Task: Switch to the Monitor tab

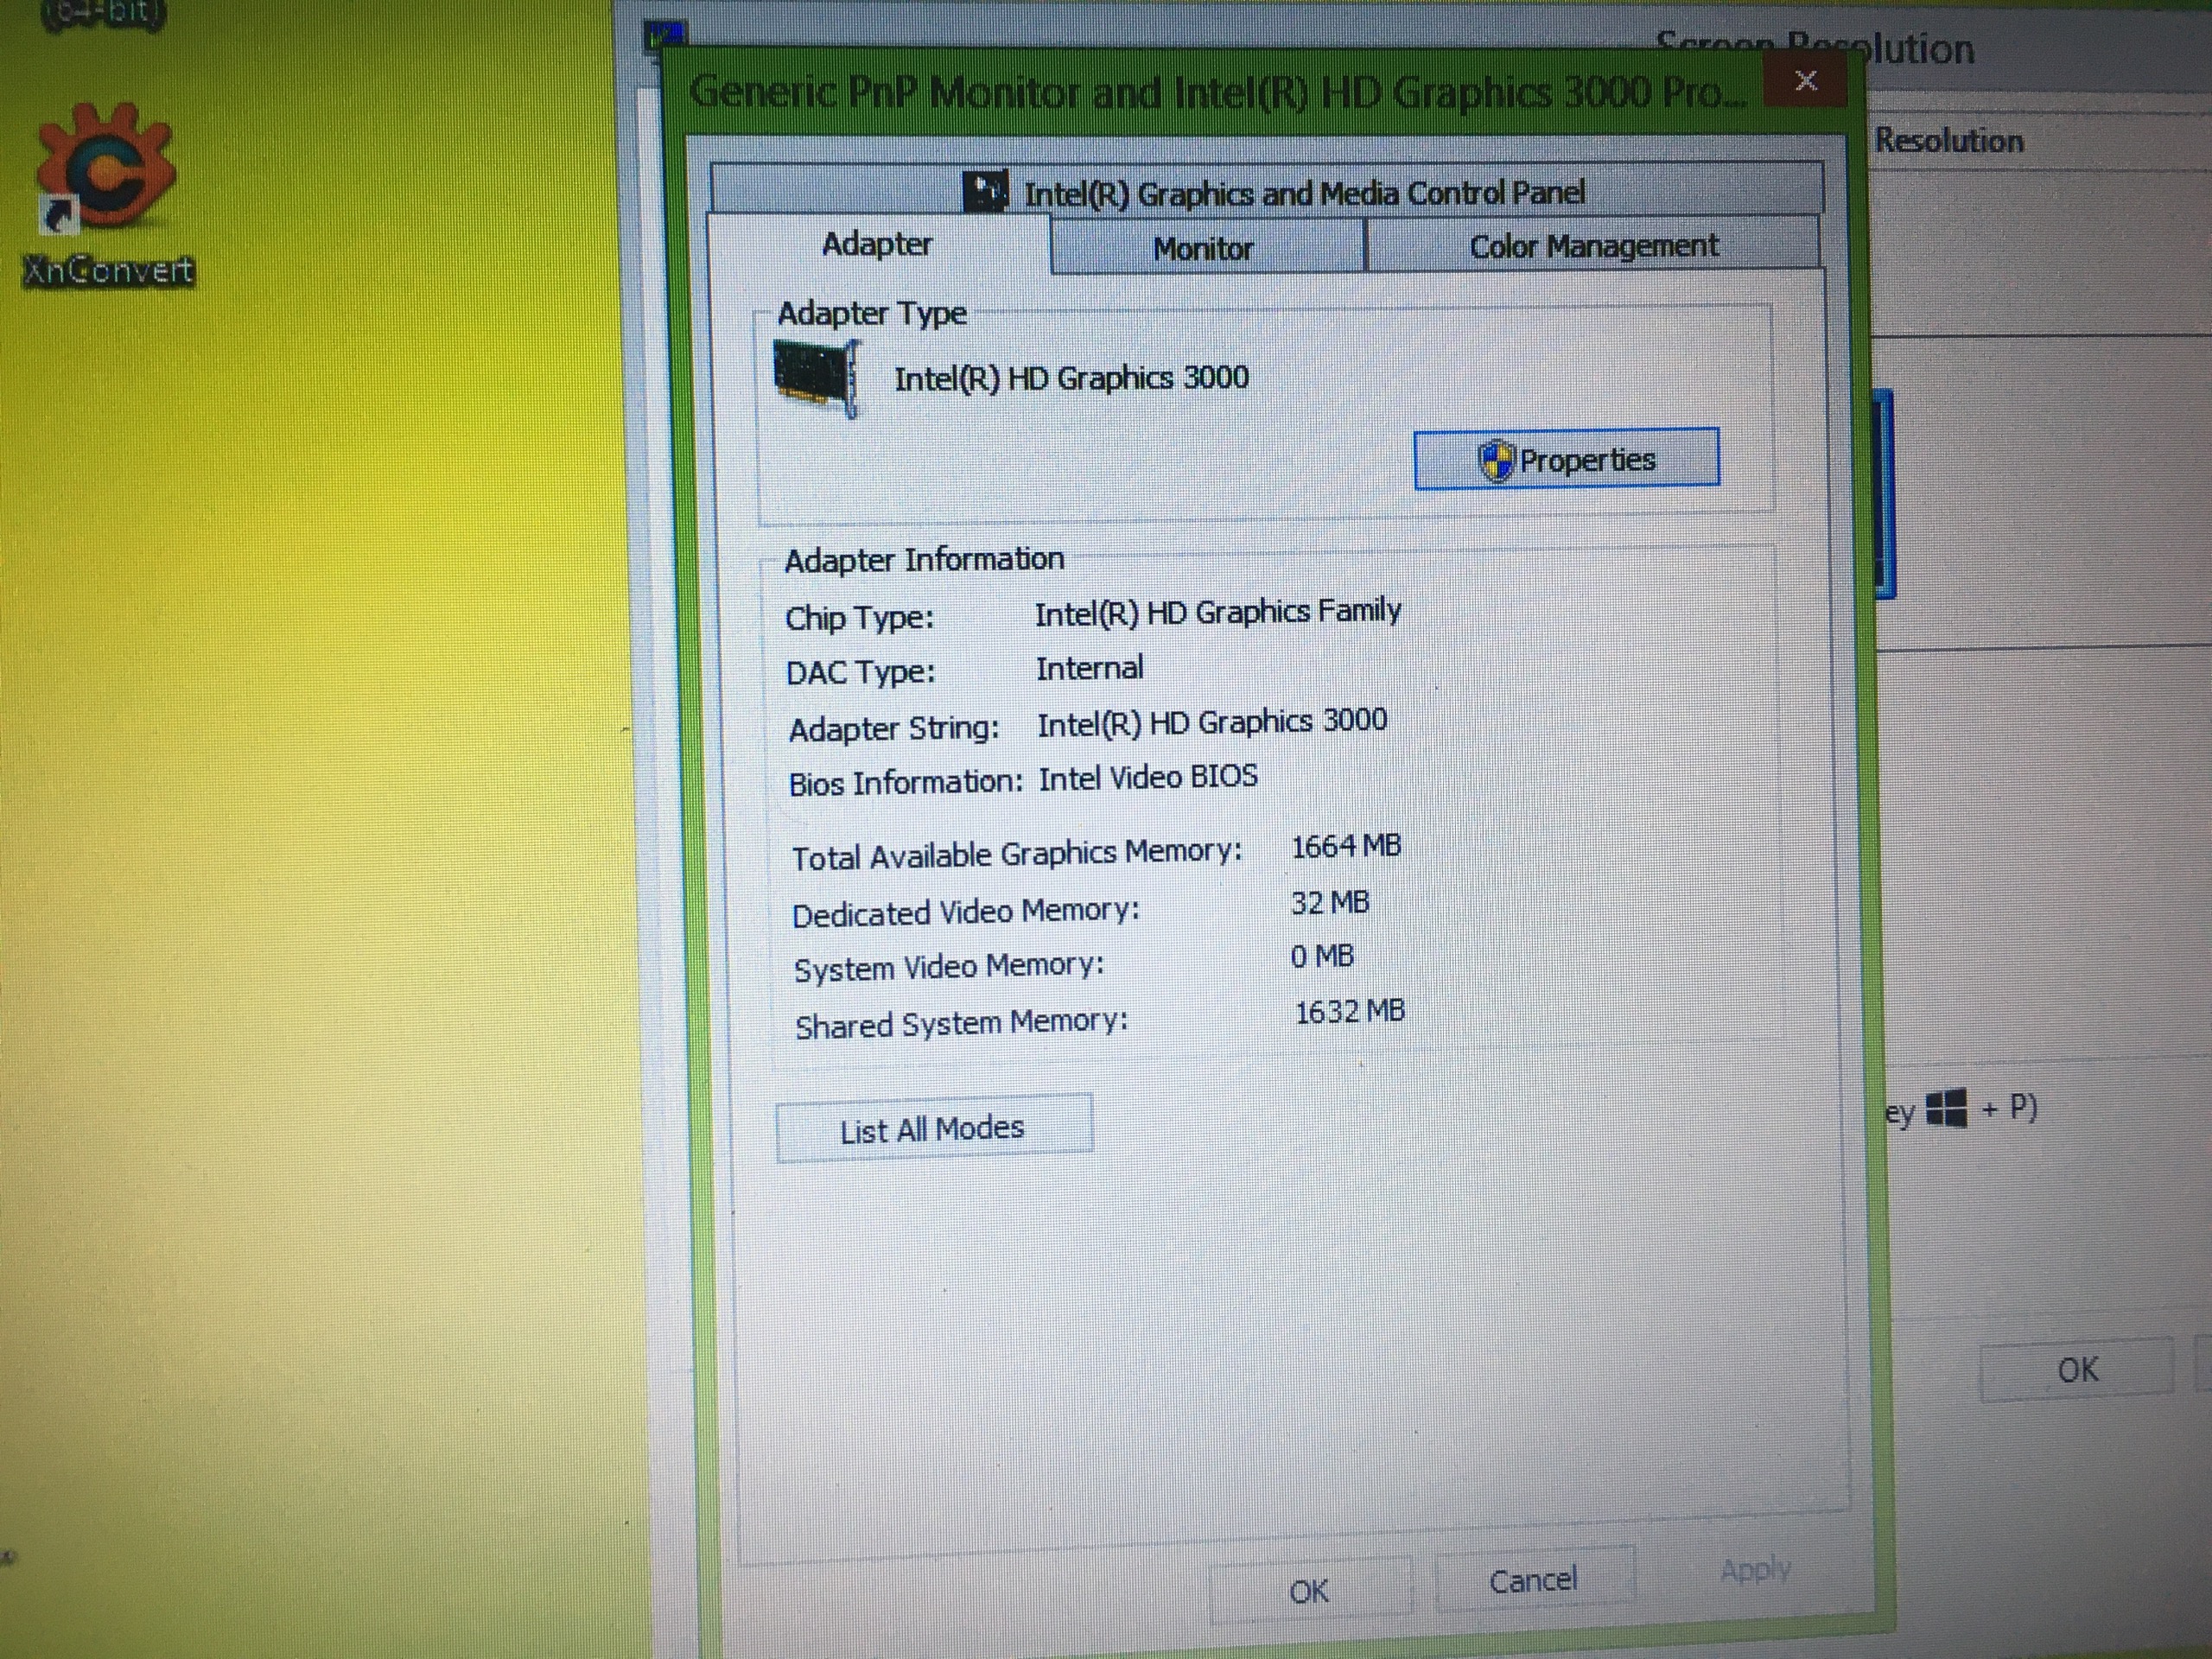Action: [1203, 248]
